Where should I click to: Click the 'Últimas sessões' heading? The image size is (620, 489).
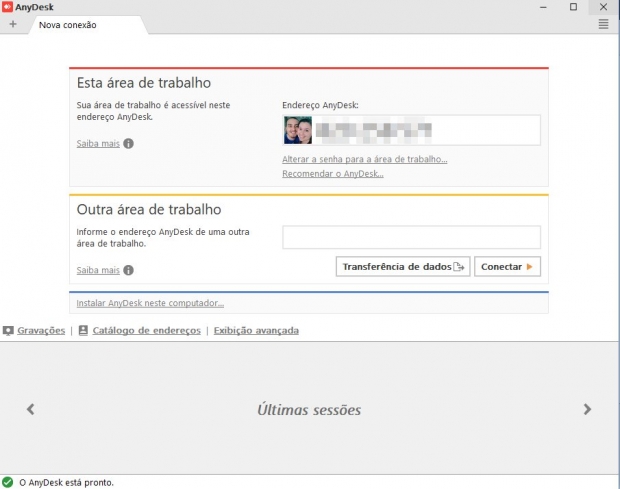coord(309,410)
